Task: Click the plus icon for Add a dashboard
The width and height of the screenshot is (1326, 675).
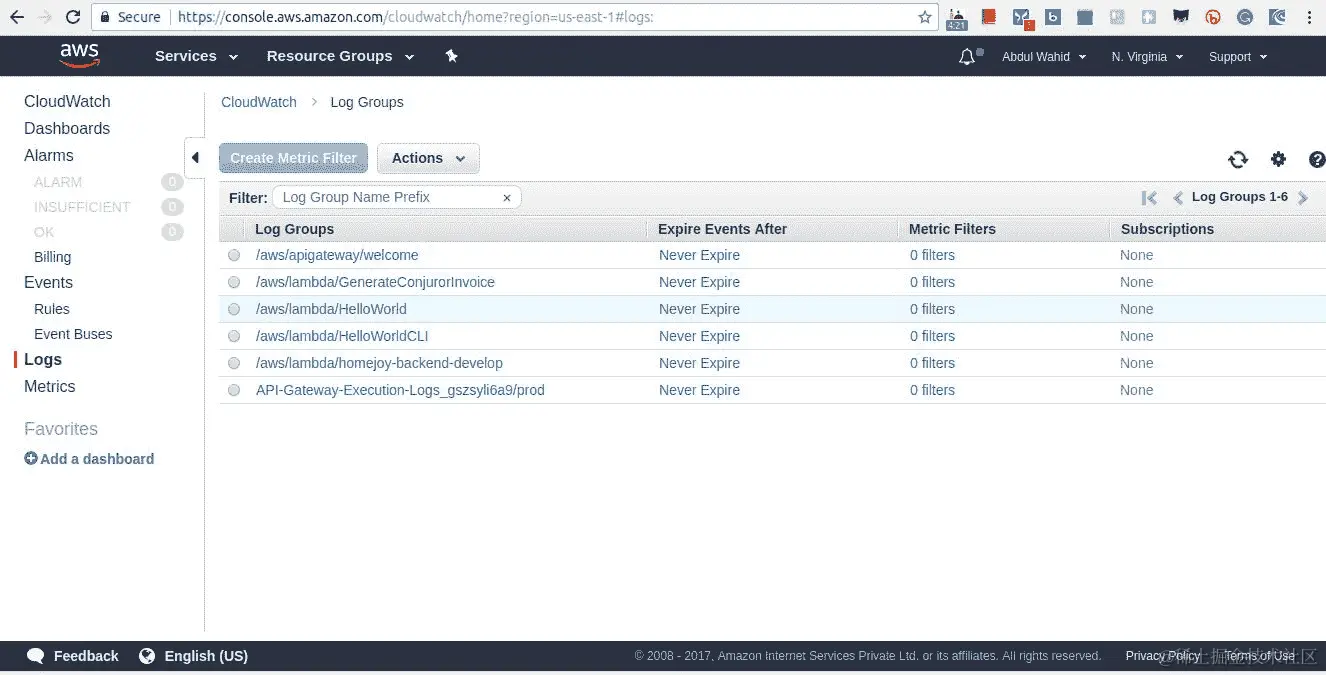Action: (31, 458)
